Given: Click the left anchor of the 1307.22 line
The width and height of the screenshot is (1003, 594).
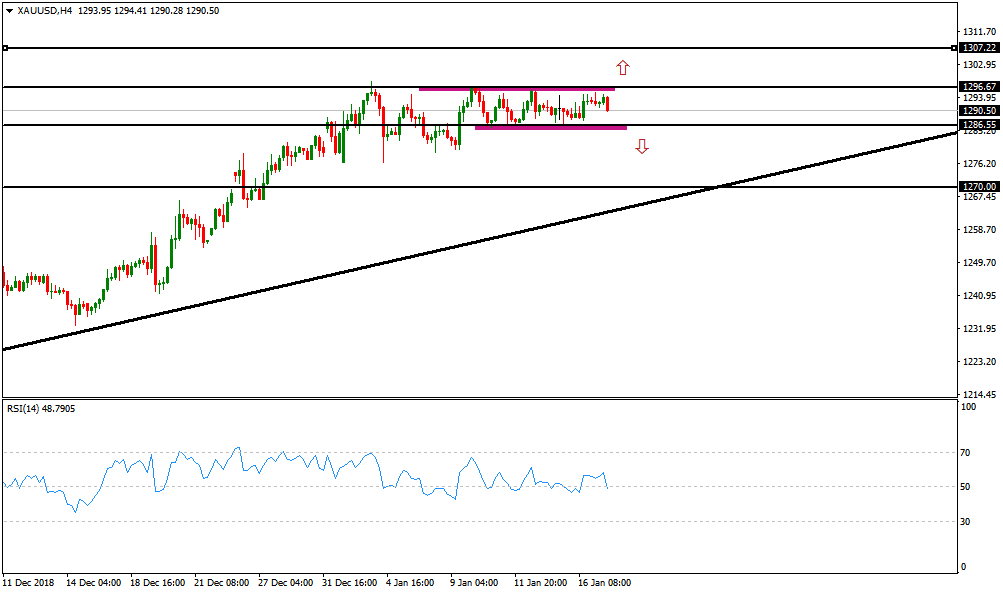Looking at the screenshot, I should tap(5, 48).
